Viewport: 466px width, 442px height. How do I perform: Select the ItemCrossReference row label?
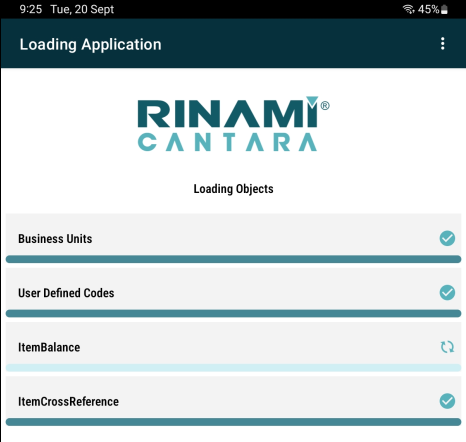pyautogui.click(x=68, y=402)
